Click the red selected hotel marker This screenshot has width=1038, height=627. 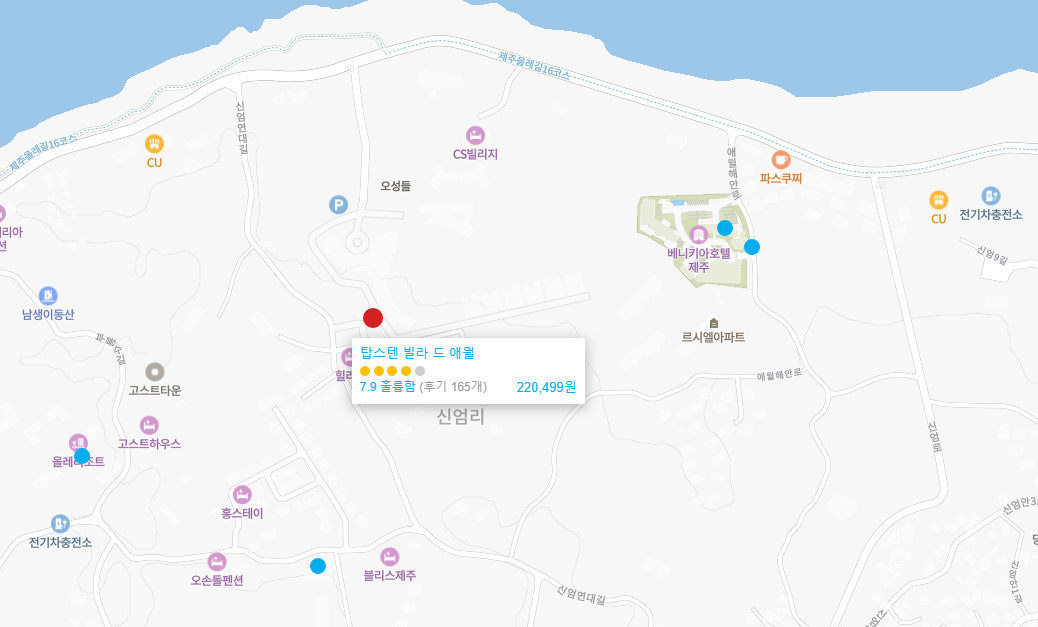coord(373,318)
